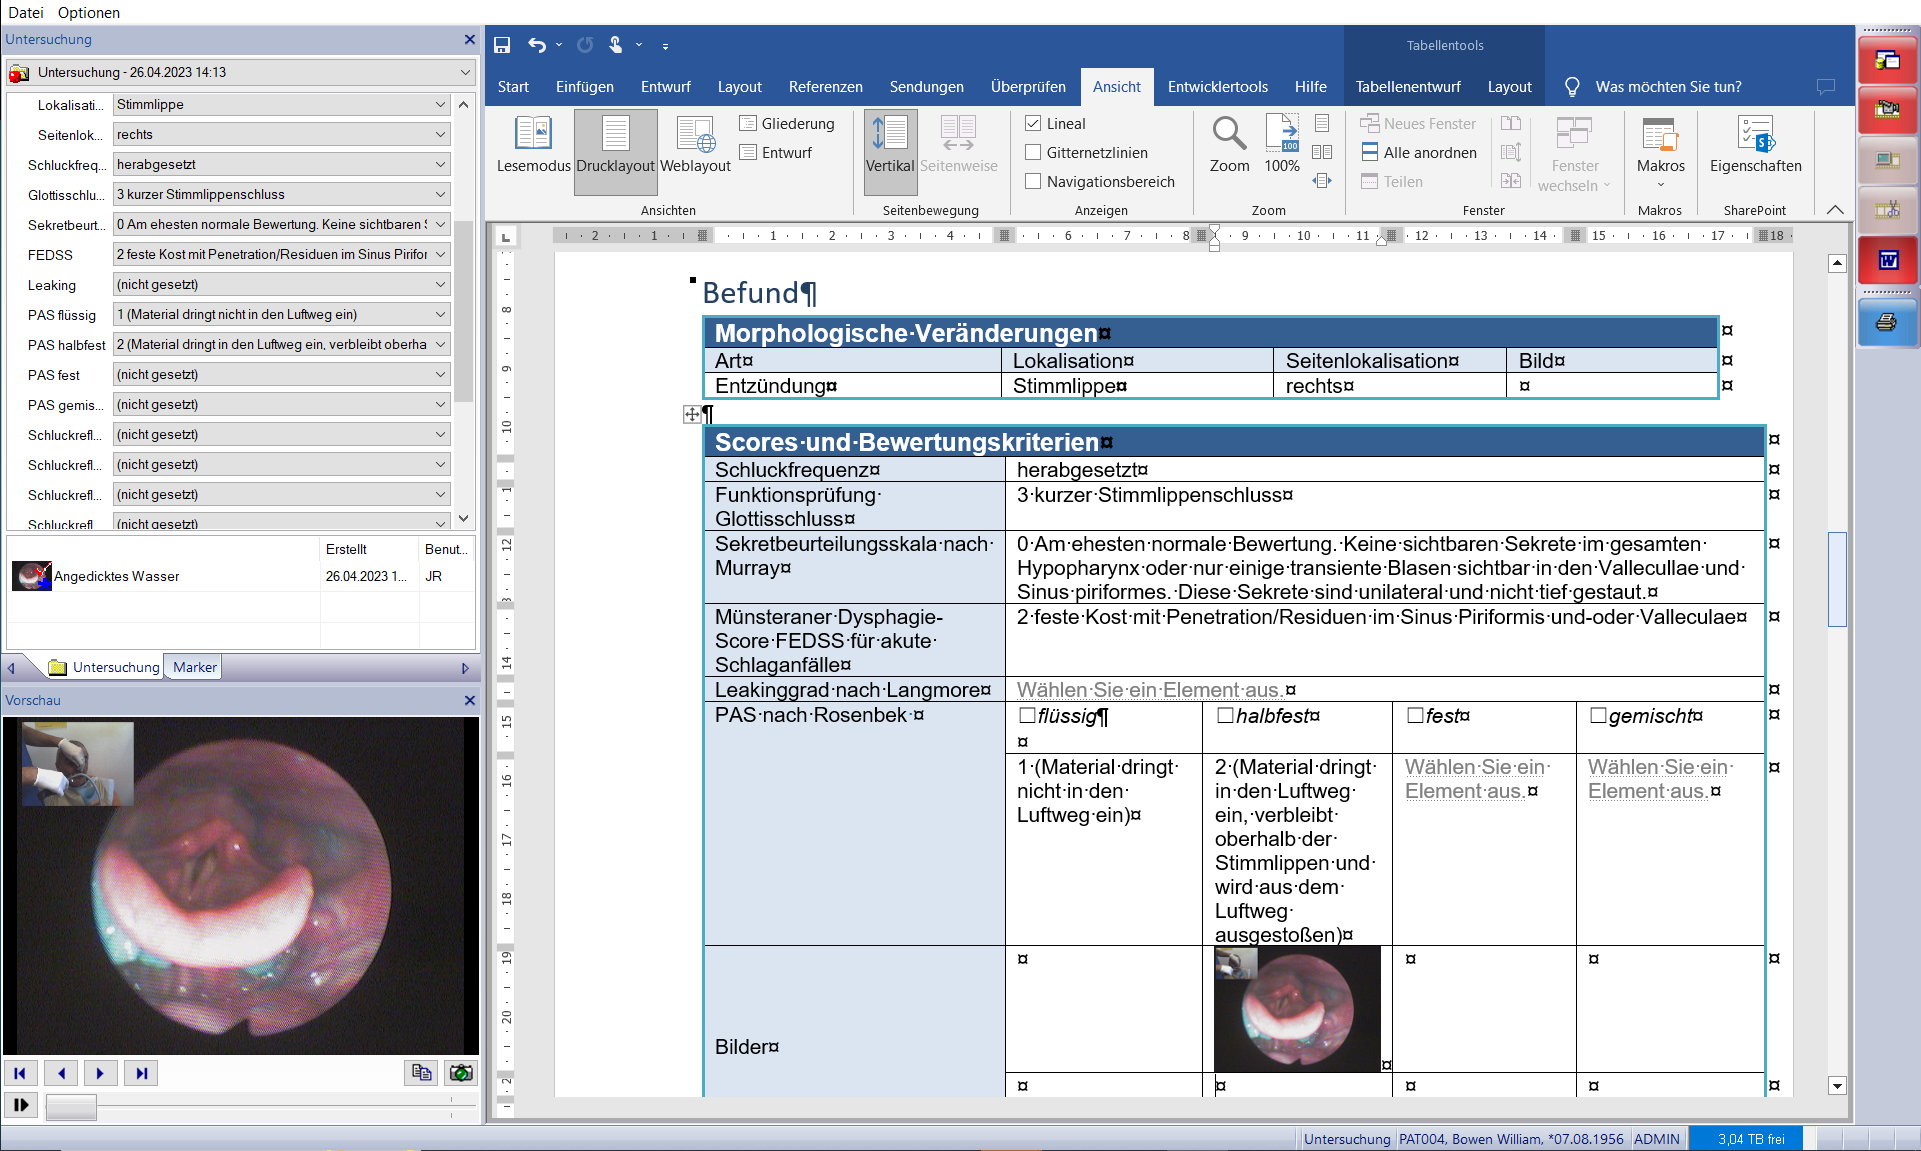Screen dimensions: 1921x1151
Task: Close the Untersuchung panel
Action: coord(469,39)
